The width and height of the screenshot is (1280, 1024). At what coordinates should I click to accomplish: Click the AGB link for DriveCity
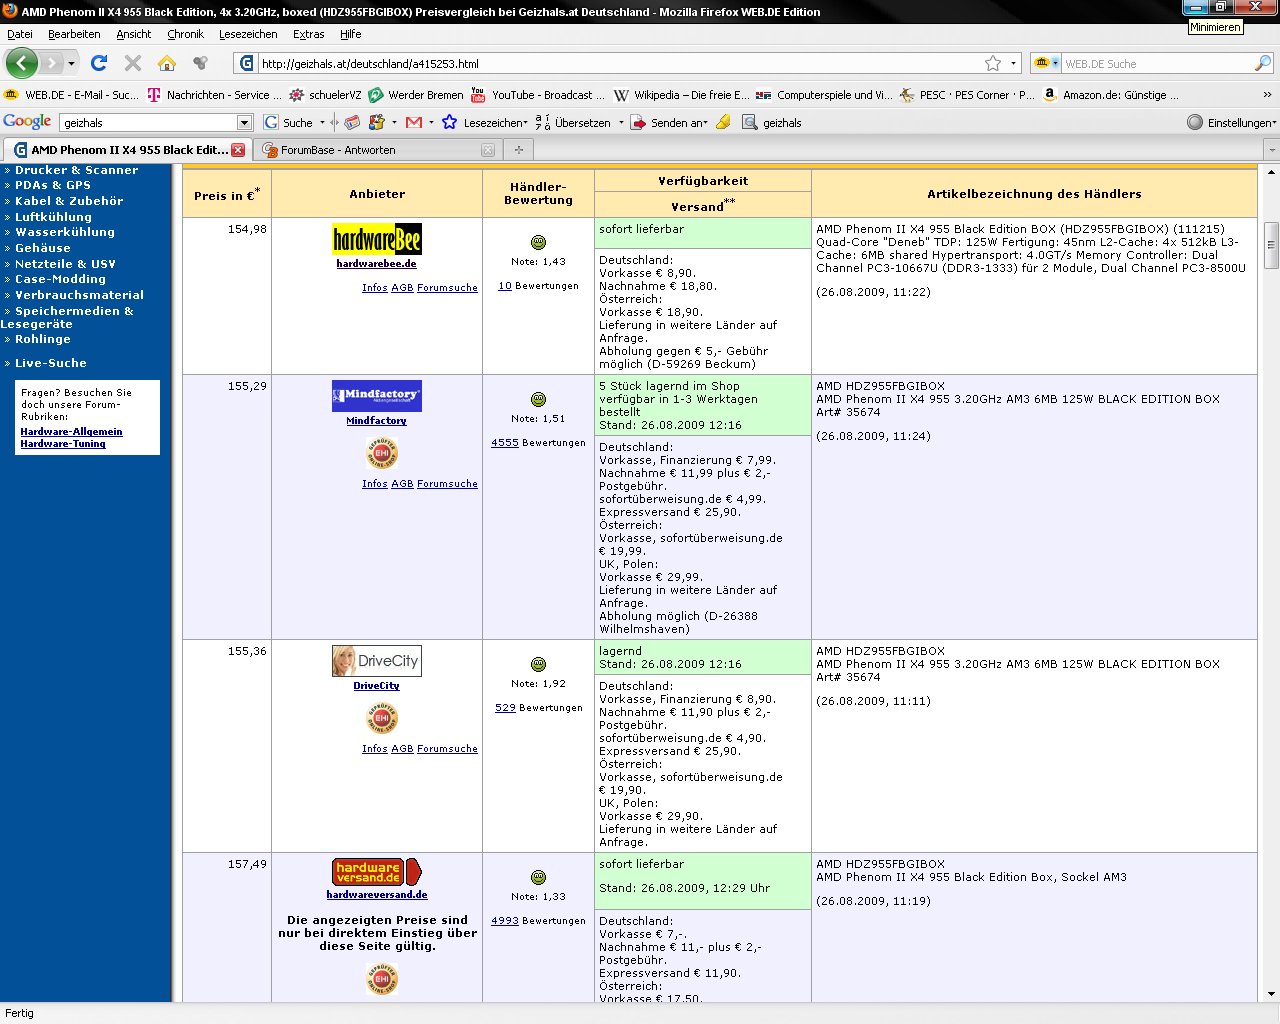(402, 748)
